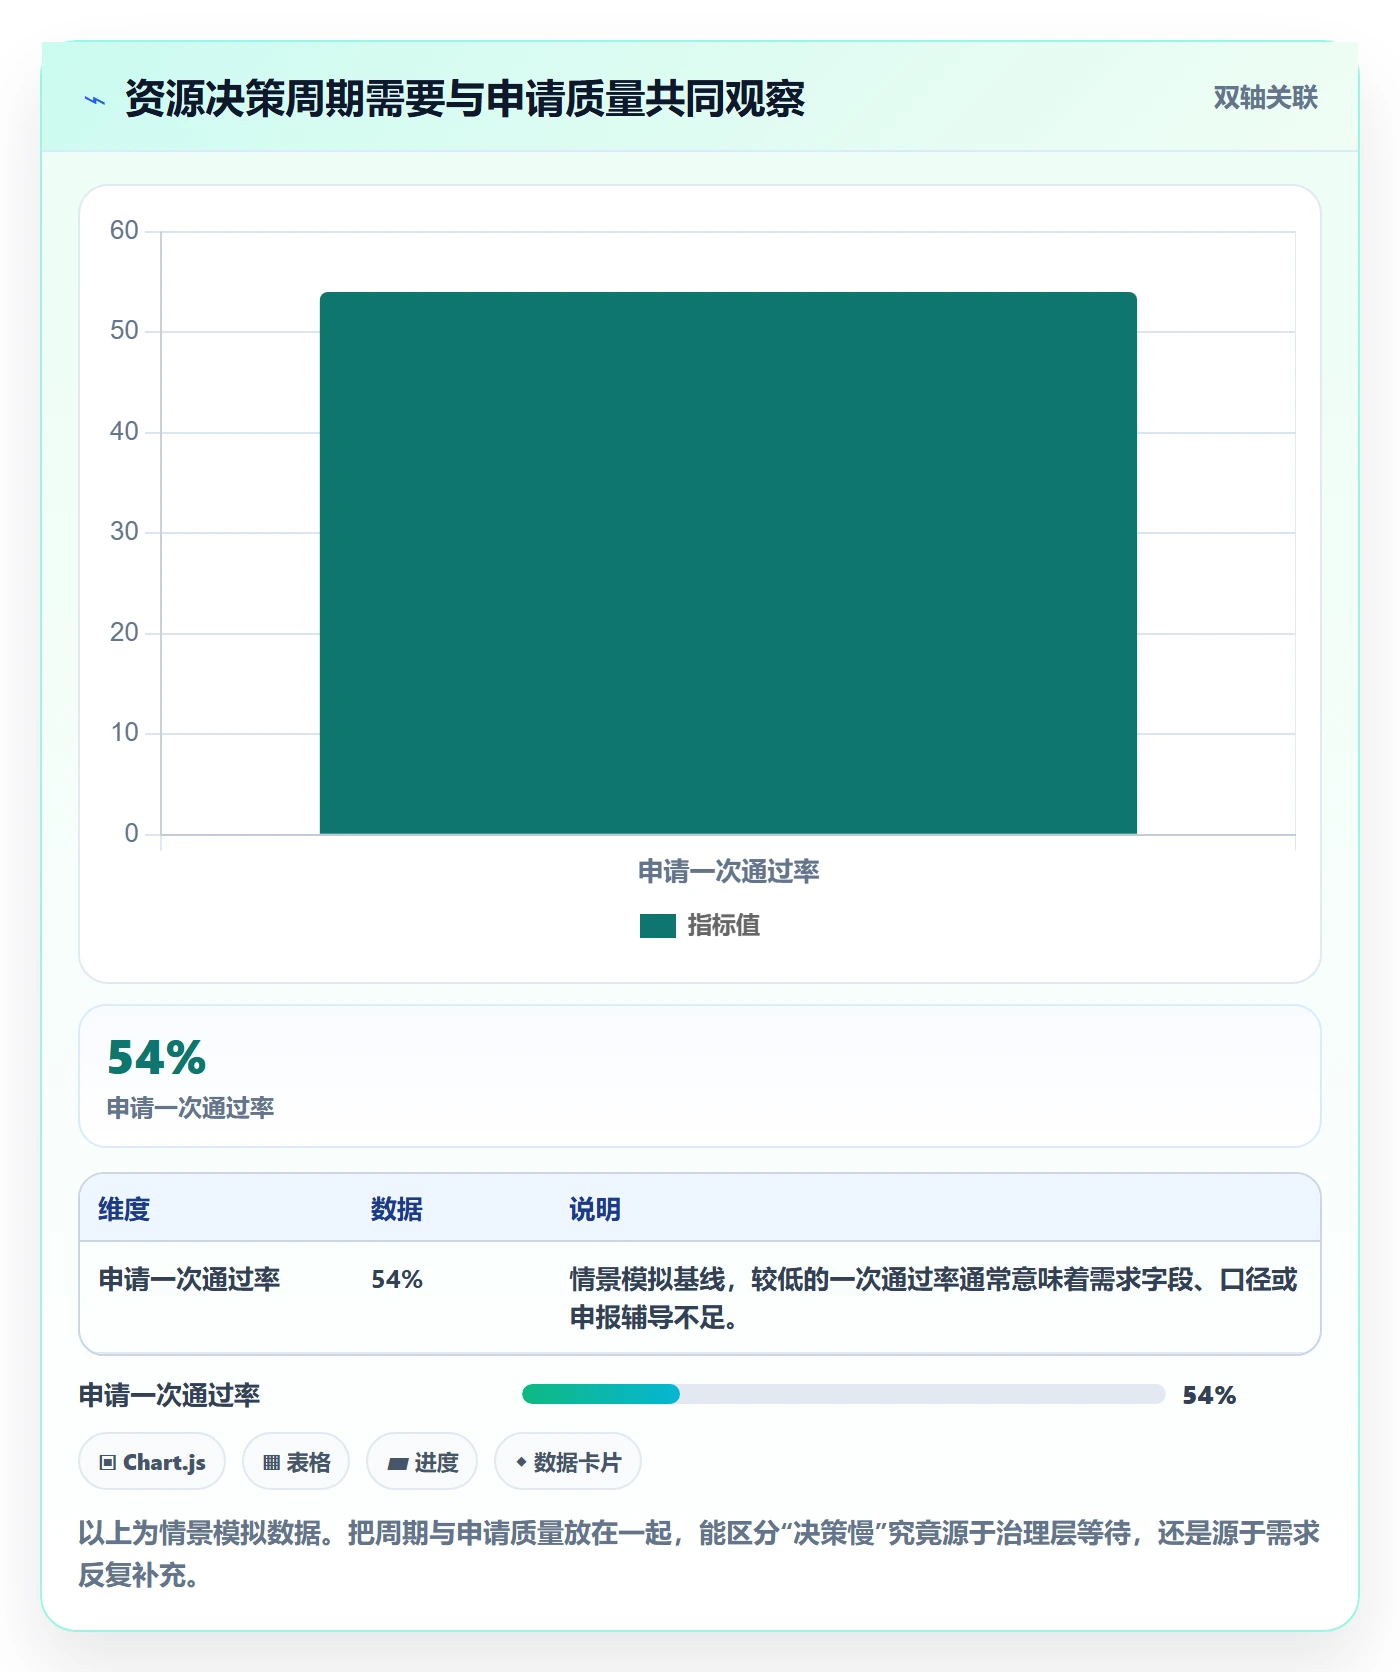Viewport: 1400px width, 1672px height.
Task: Click the 数据卡片 tag
Action: (x=568, y=1462)
